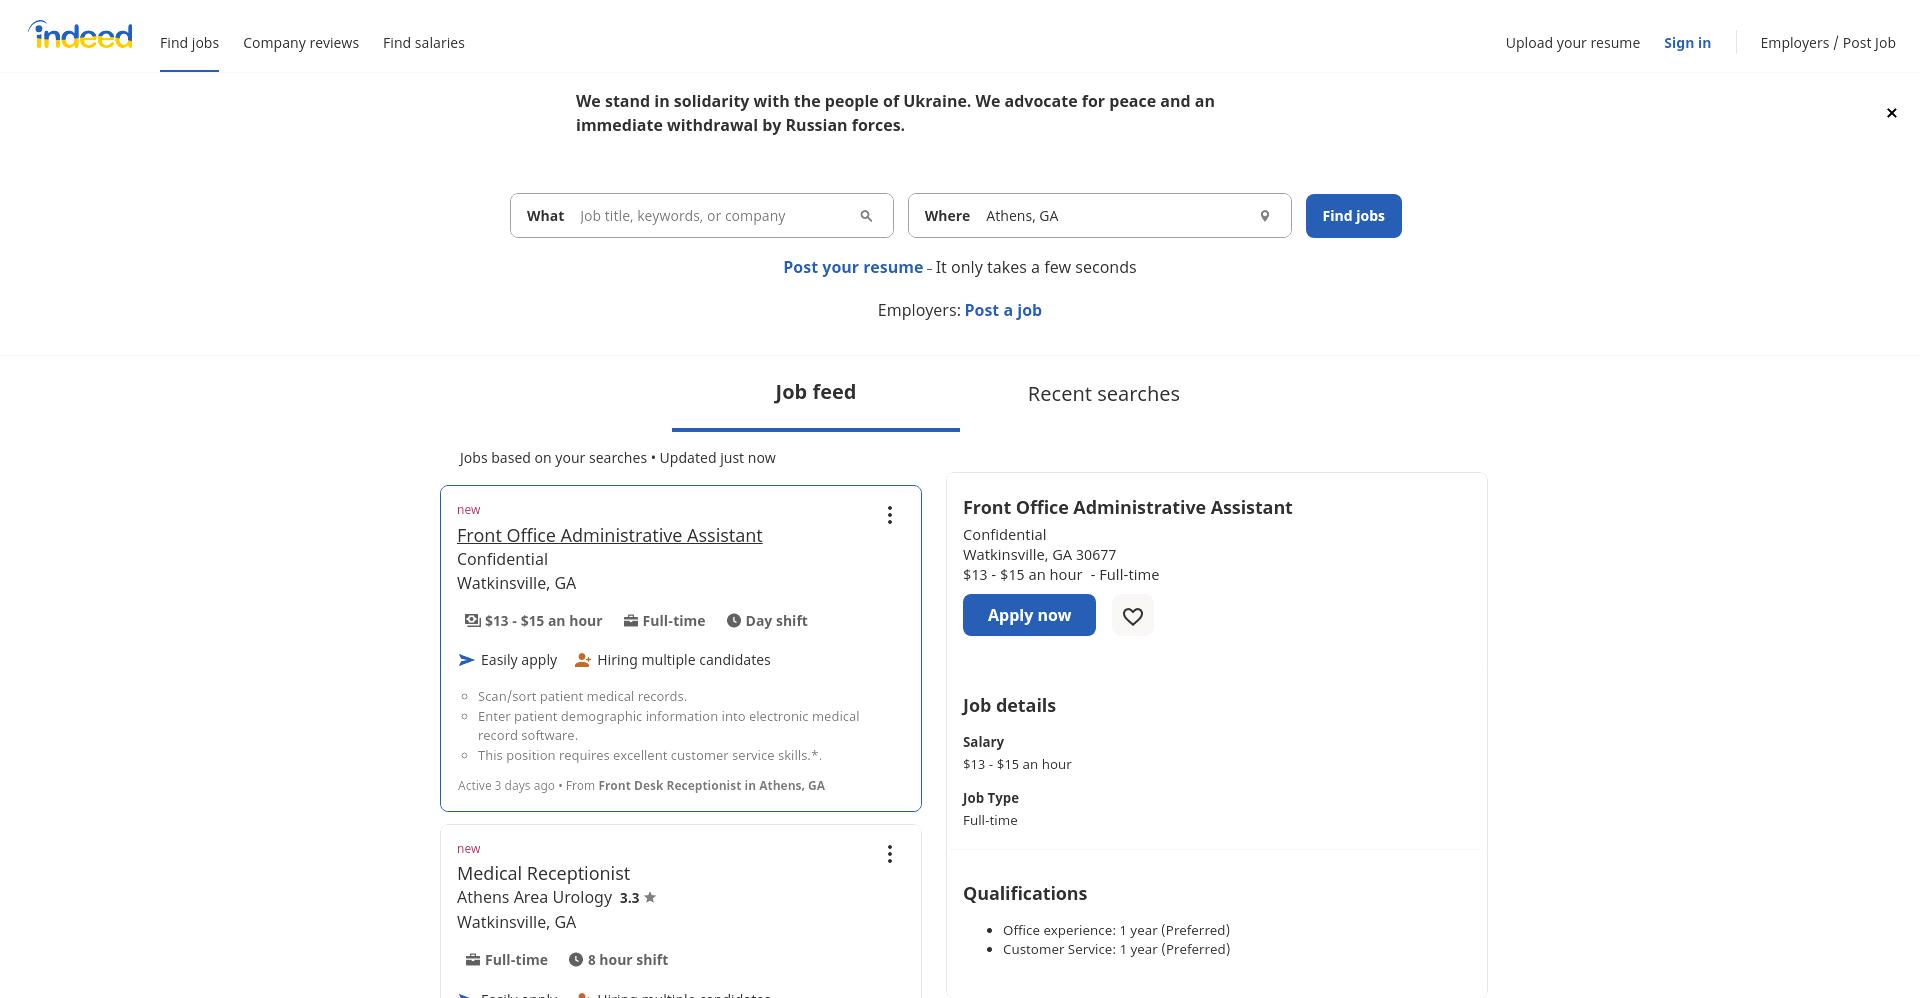Viewport: 1920px width, 998px height.
Task: Click the Apply now button
Action: (1029, 615)
